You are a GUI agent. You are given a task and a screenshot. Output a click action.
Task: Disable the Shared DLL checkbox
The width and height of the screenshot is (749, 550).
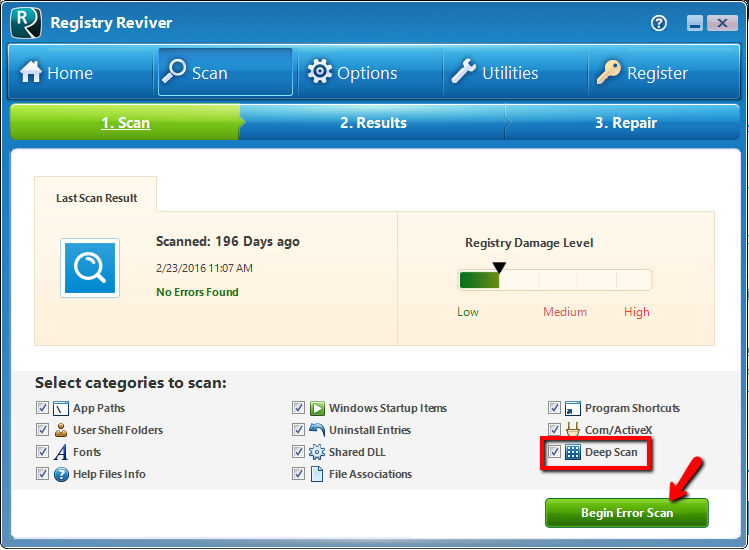click(298, 452)
